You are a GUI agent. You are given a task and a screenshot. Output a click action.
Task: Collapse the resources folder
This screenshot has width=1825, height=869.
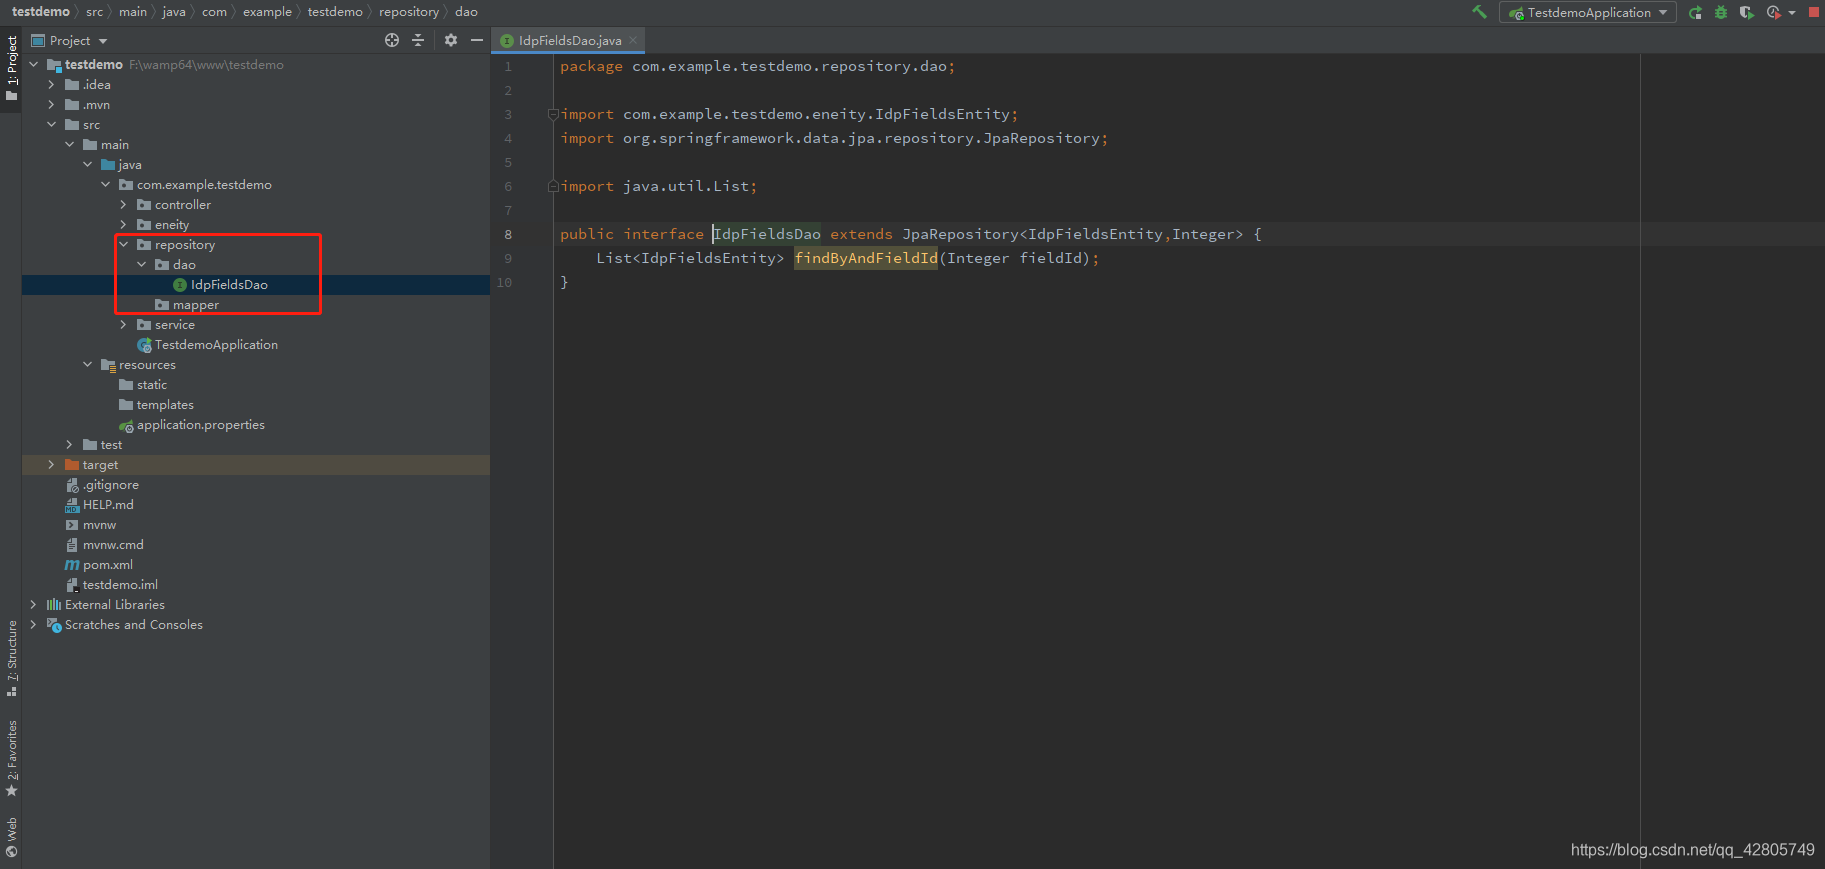(88, 364)
